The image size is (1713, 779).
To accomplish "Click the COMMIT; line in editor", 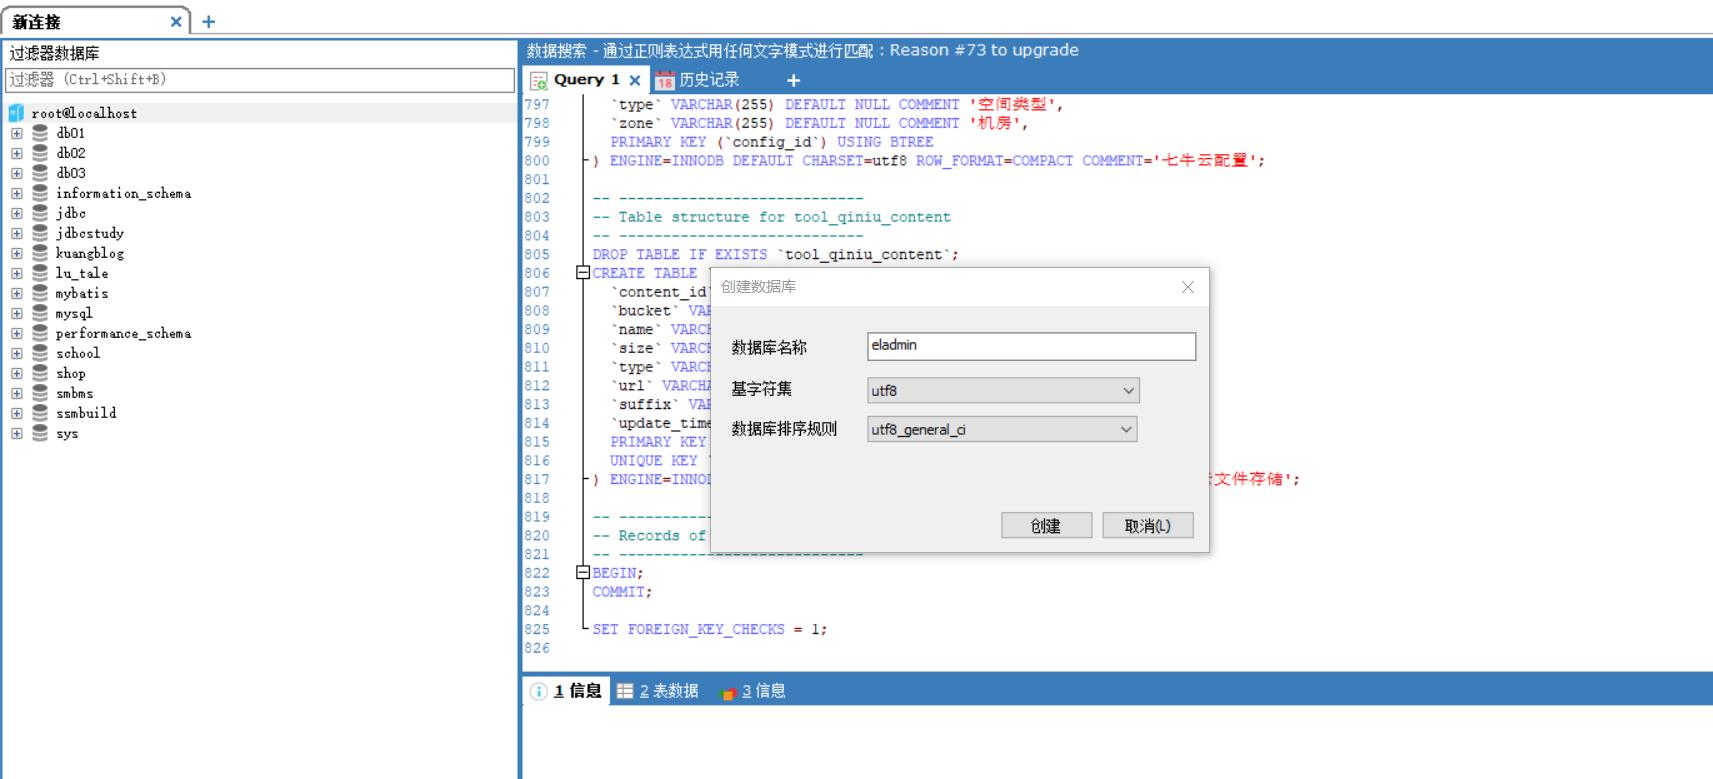I will tap(622, 592).
